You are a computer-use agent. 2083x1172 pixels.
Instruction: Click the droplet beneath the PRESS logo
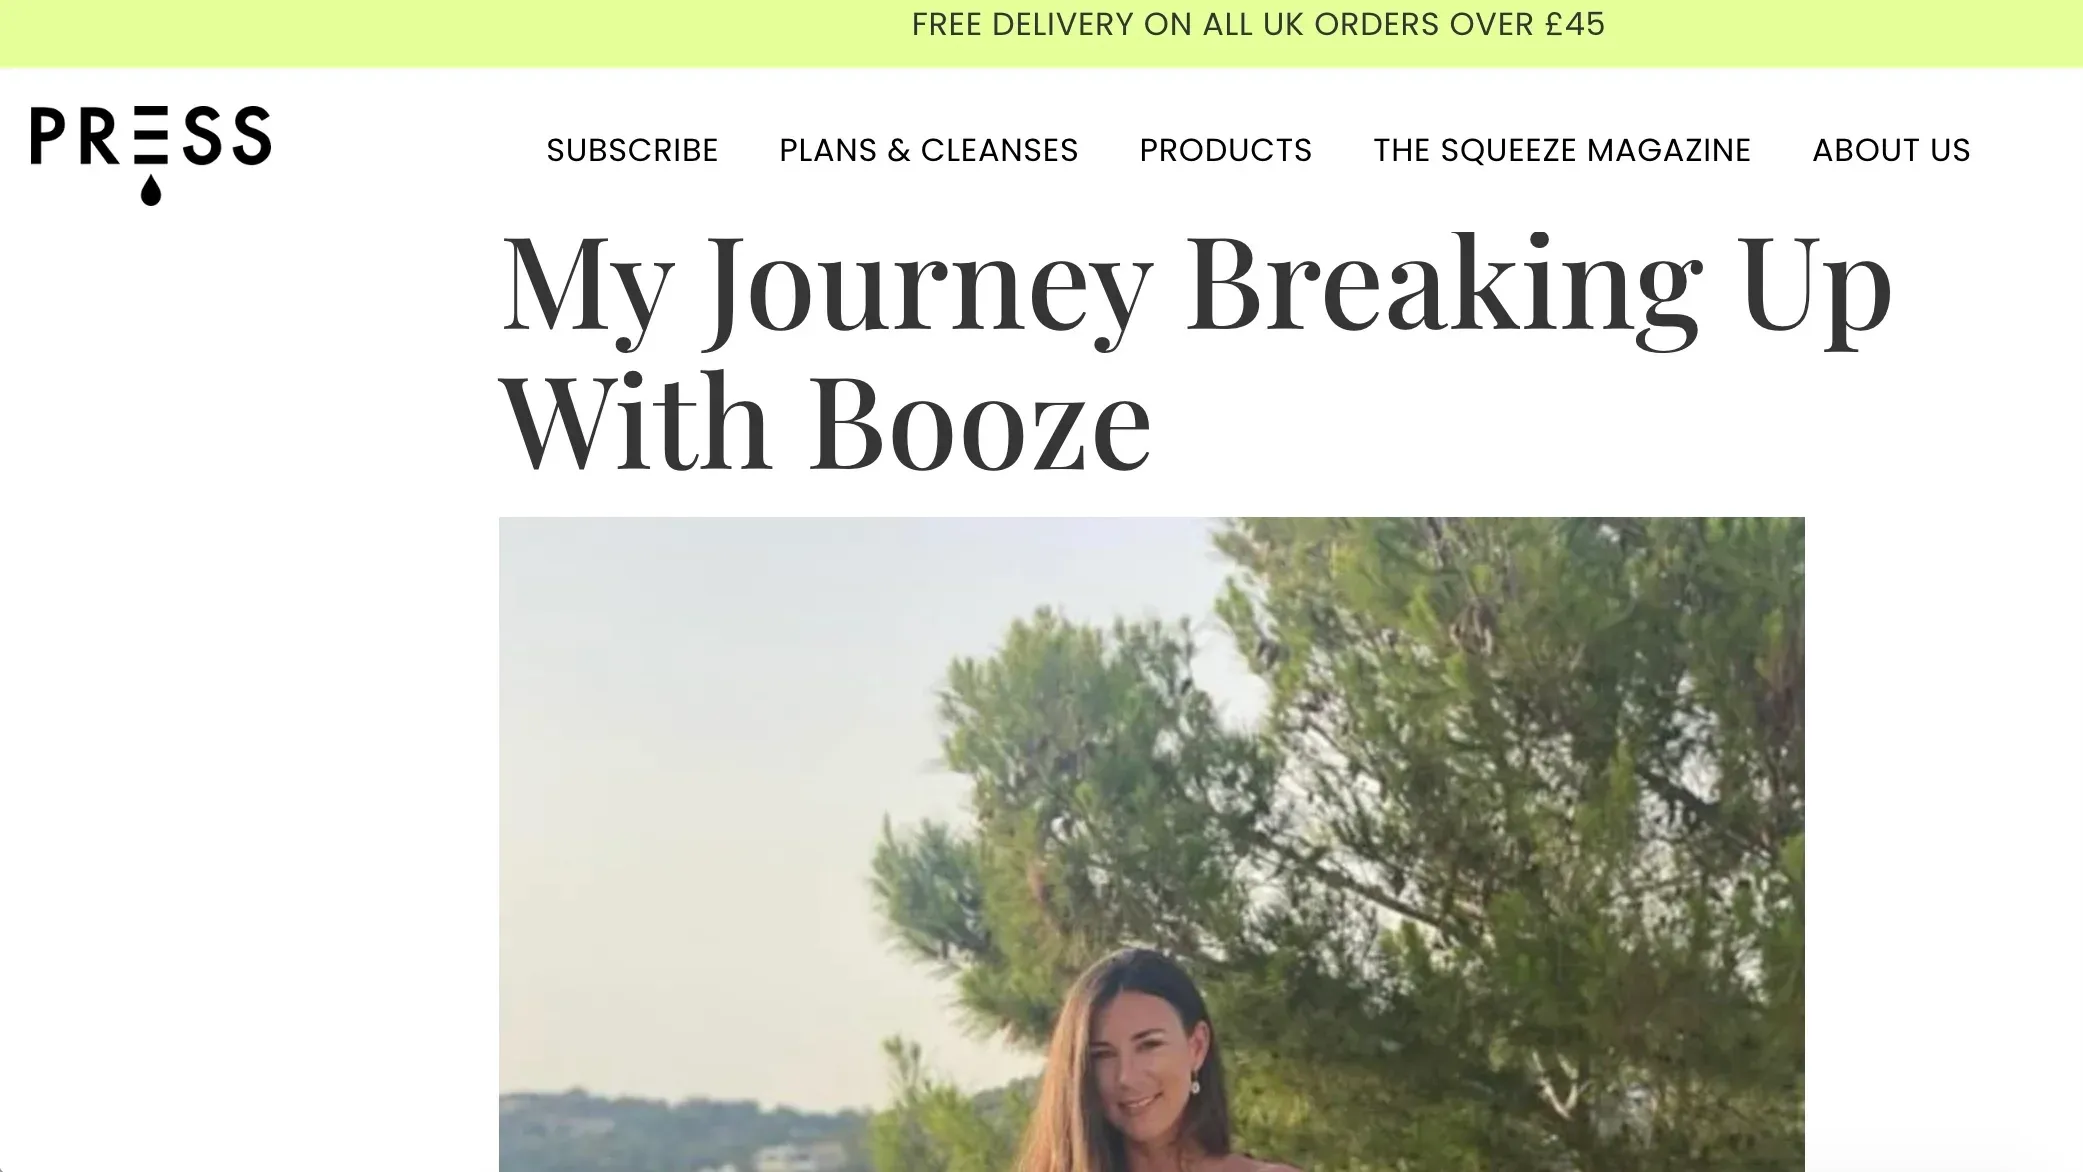click(x=150, y=190)
